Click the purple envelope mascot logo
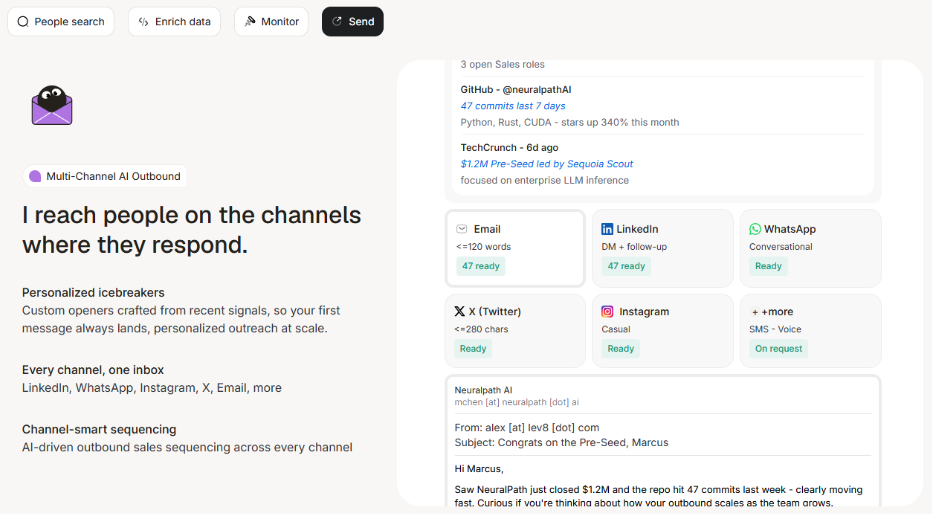This screenshot has width=932, height=514. (52, 105)
